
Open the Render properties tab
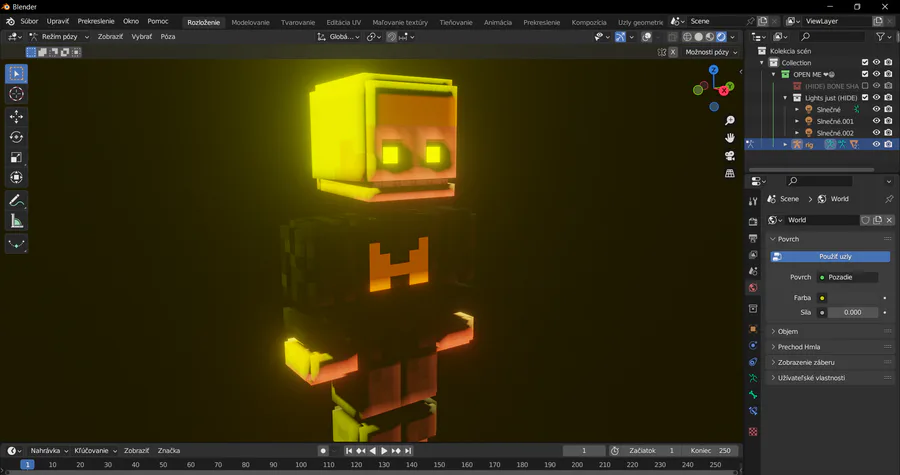753,221
